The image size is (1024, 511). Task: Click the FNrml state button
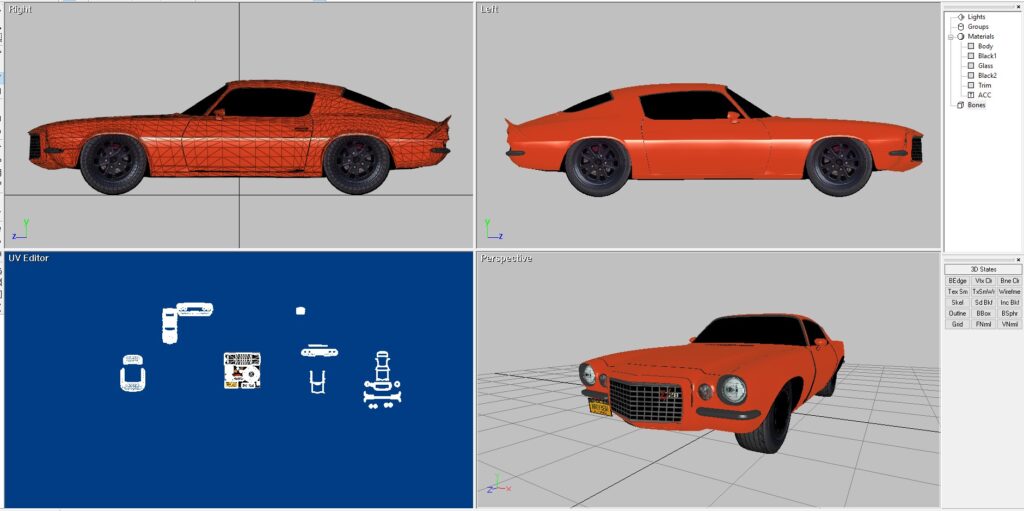click(x=984, y=324)
